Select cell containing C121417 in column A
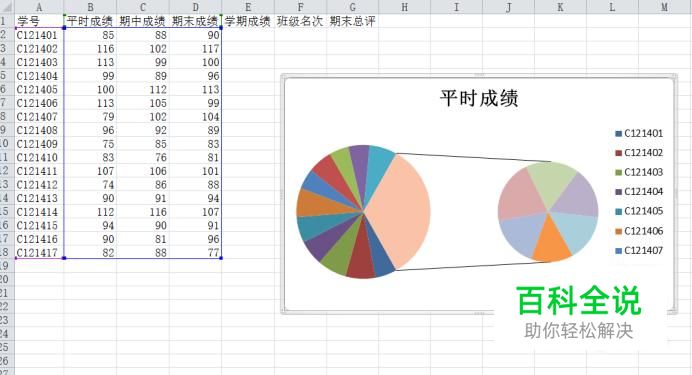Screen dimensions: 692x375 click(x=39, y=252)
